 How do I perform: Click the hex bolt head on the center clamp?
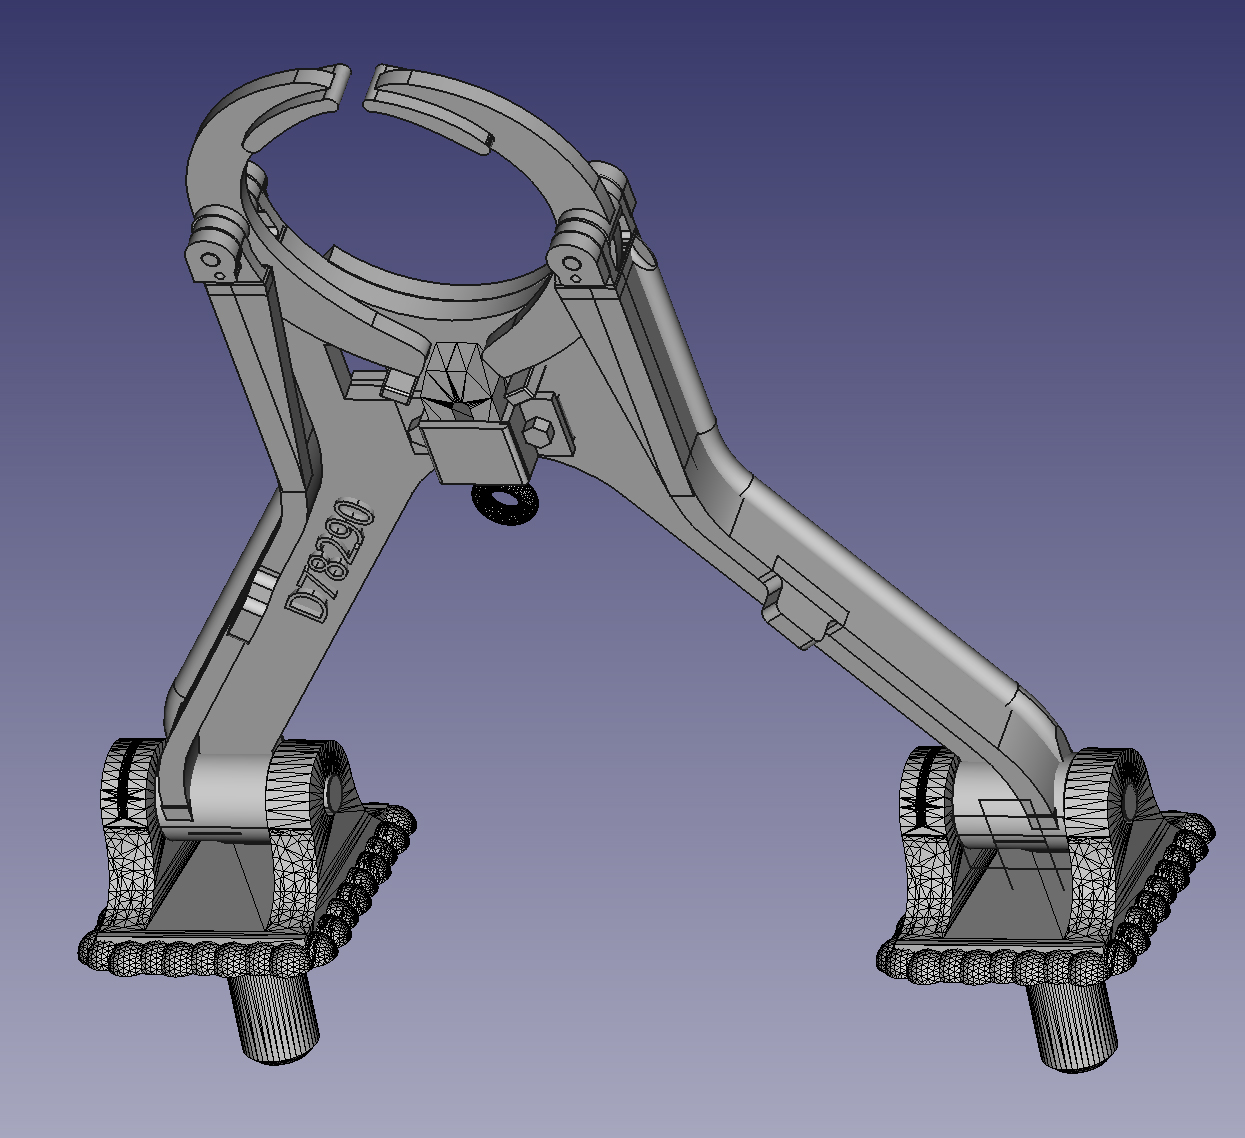[x=537, y=432]
